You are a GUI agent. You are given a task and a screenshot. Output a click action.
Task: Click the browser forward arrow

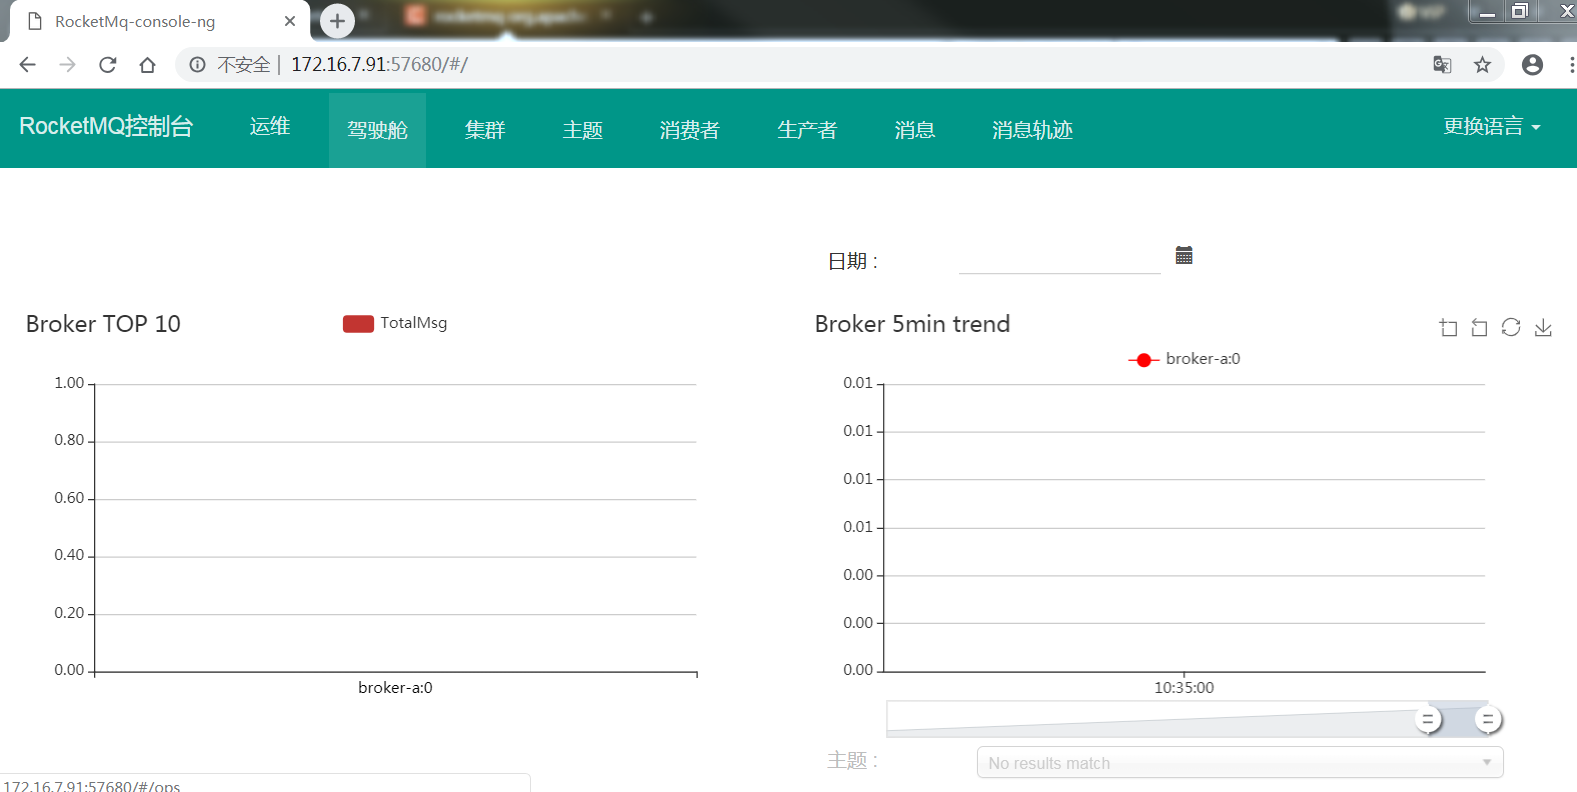tap(67, 64)
